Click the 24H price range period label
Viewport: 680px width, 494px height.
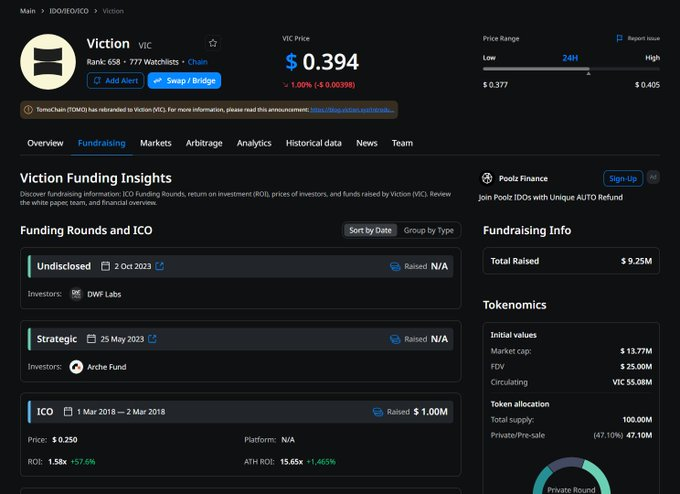570,58
